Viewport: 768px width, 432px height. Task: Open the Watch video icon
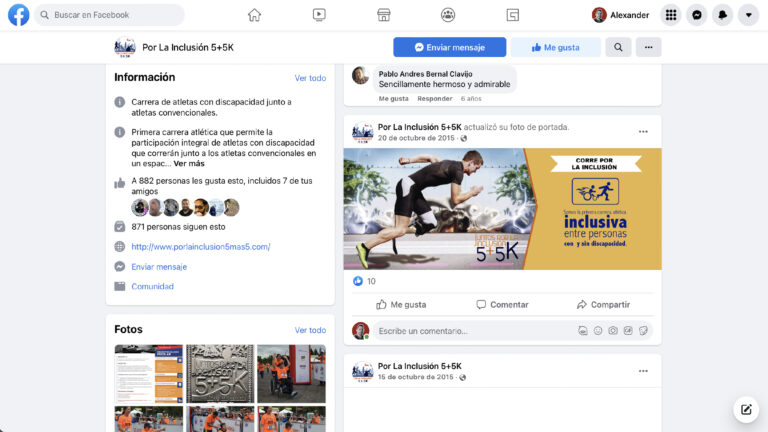[x=319, y=15]
